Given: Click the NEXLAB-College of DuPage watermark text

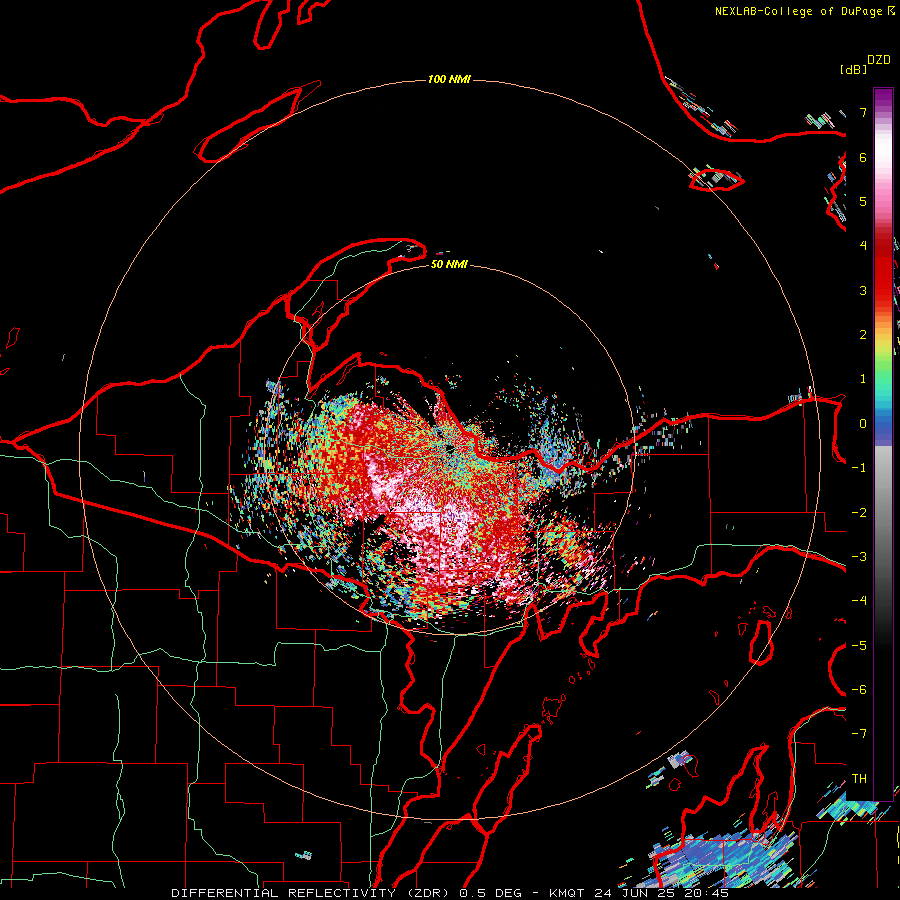Looking at the screenshot, I should click(x=798, y=11).
